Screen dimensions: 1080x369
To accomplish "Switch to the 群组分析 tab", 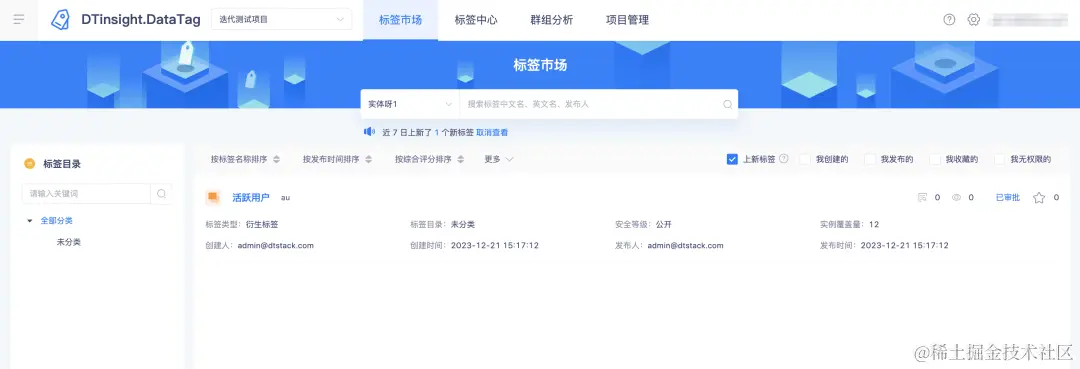I will click(x=552, y=20).
